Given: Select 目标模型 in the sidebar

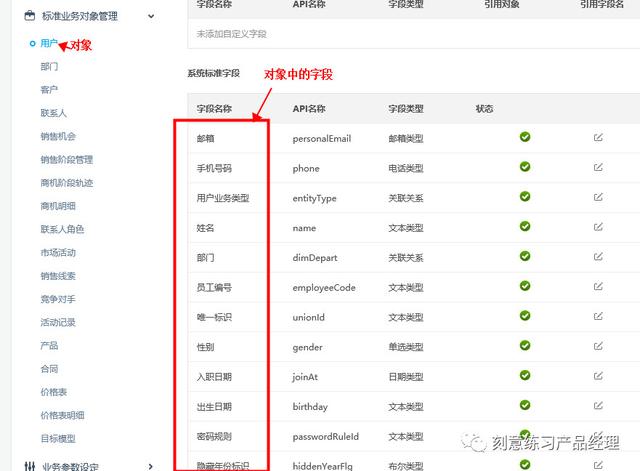Looking at the screenshot, I should click(58, 438).
